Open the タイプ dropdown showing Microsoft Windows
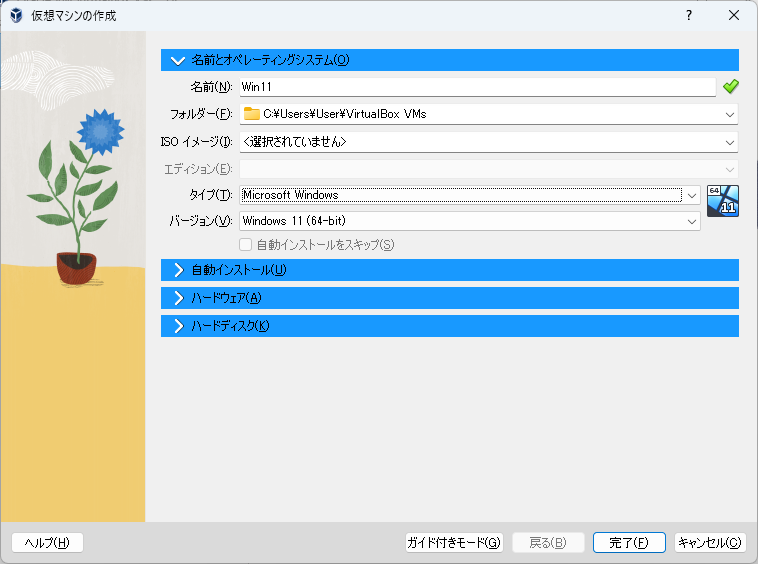The image size is (758, 564). coord(692,195)
